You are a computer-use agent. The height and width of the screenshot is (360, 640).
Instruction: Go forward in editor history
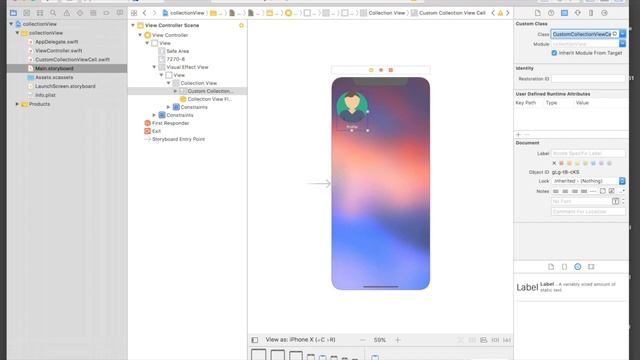(154, 13)
